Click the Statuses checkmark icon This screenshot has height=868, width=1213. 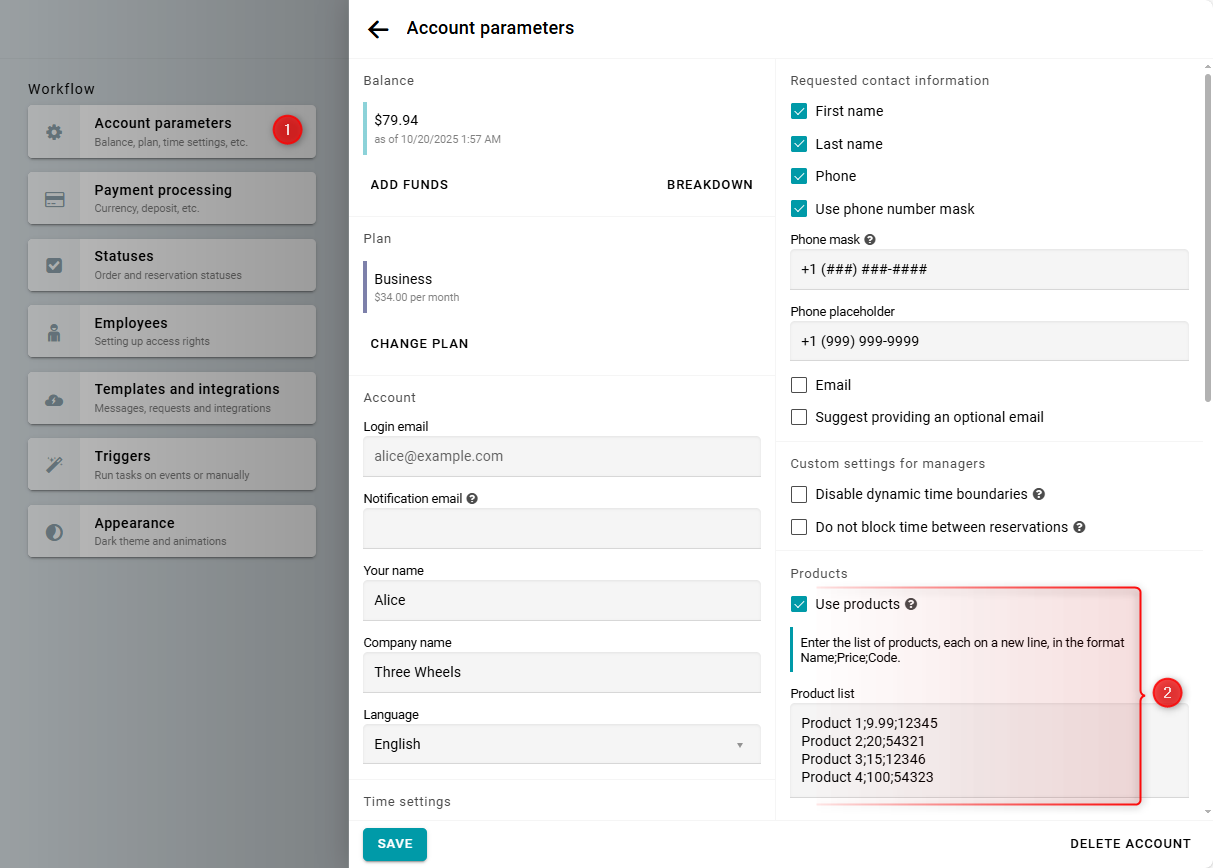[54, 265]
